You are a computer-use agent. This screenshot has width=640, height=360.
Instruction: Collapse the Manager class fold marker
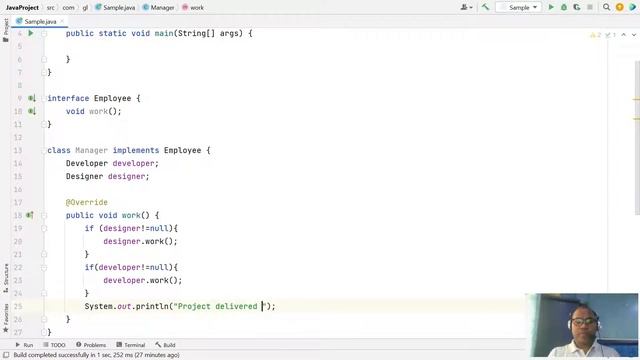43,151
